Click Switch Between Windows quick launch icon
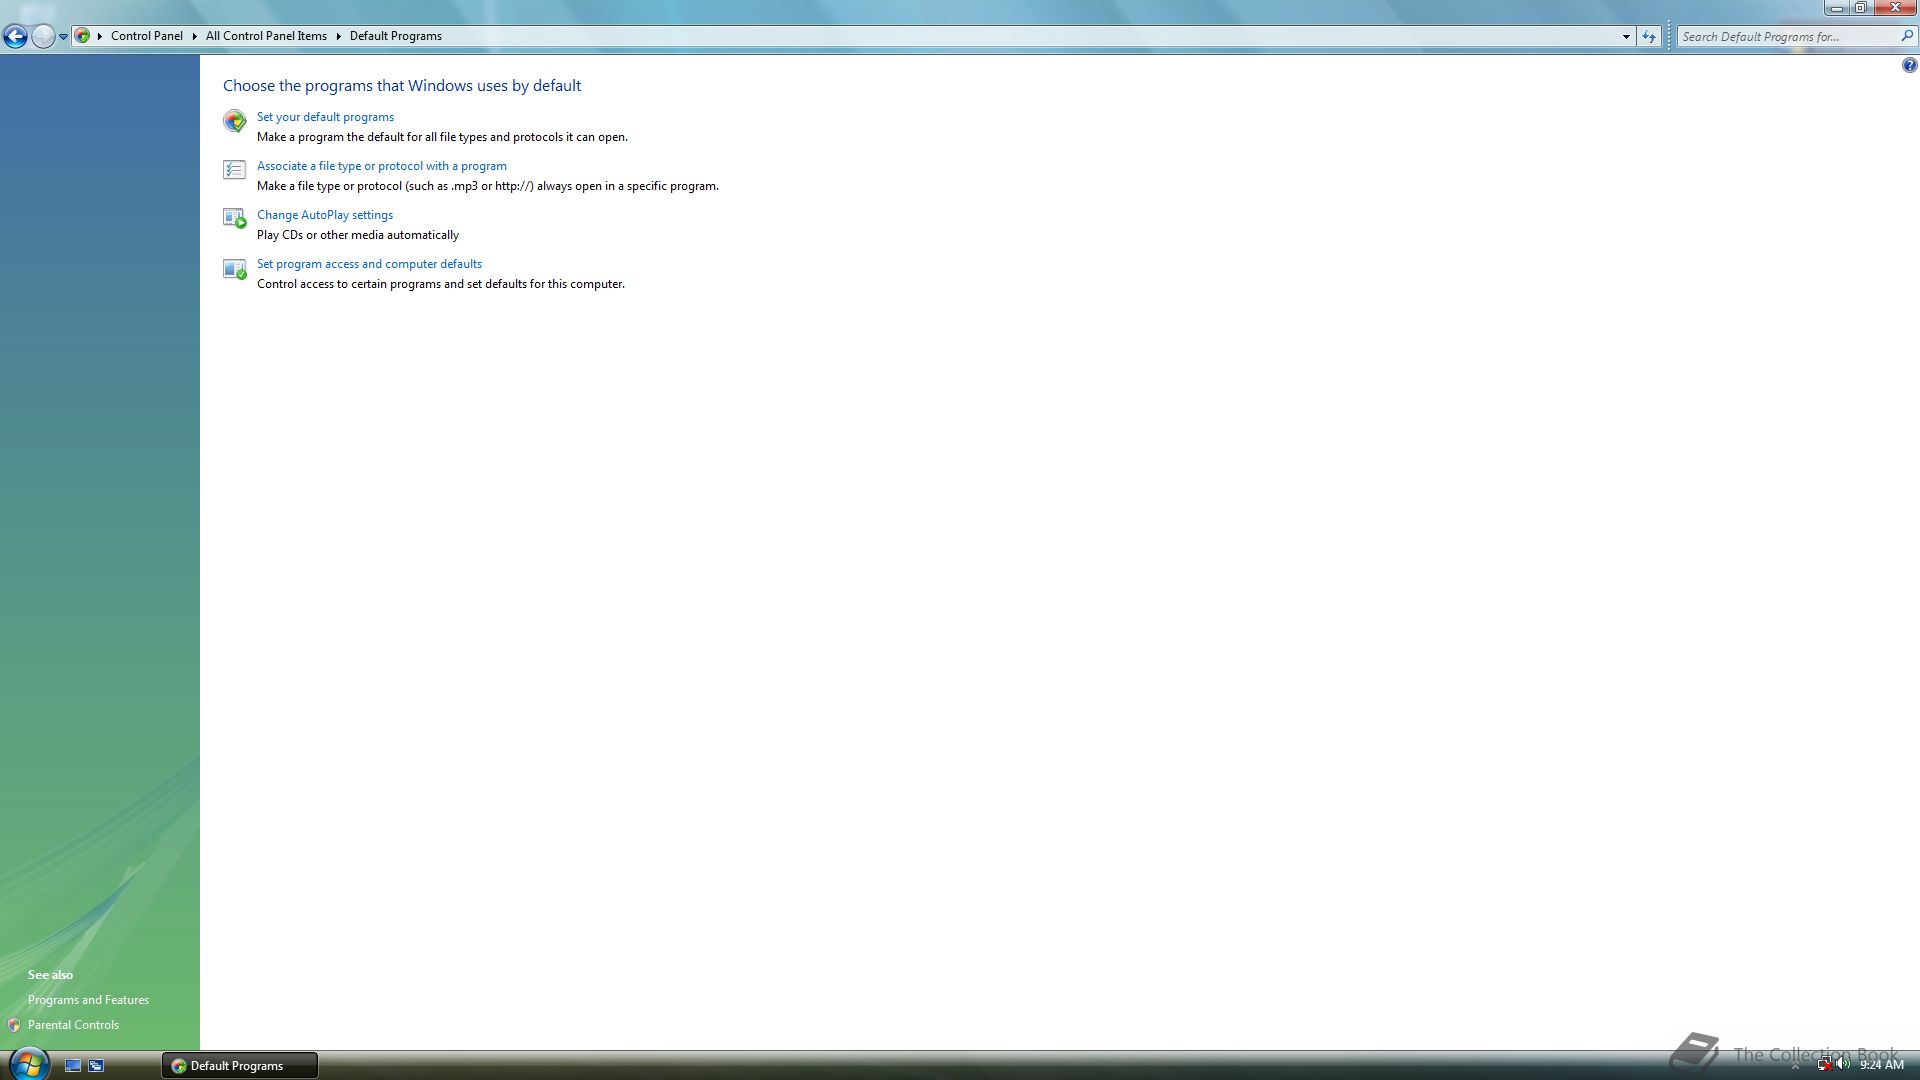1920x1080 pixels. pyautogui.click(x=97, y=1066)
